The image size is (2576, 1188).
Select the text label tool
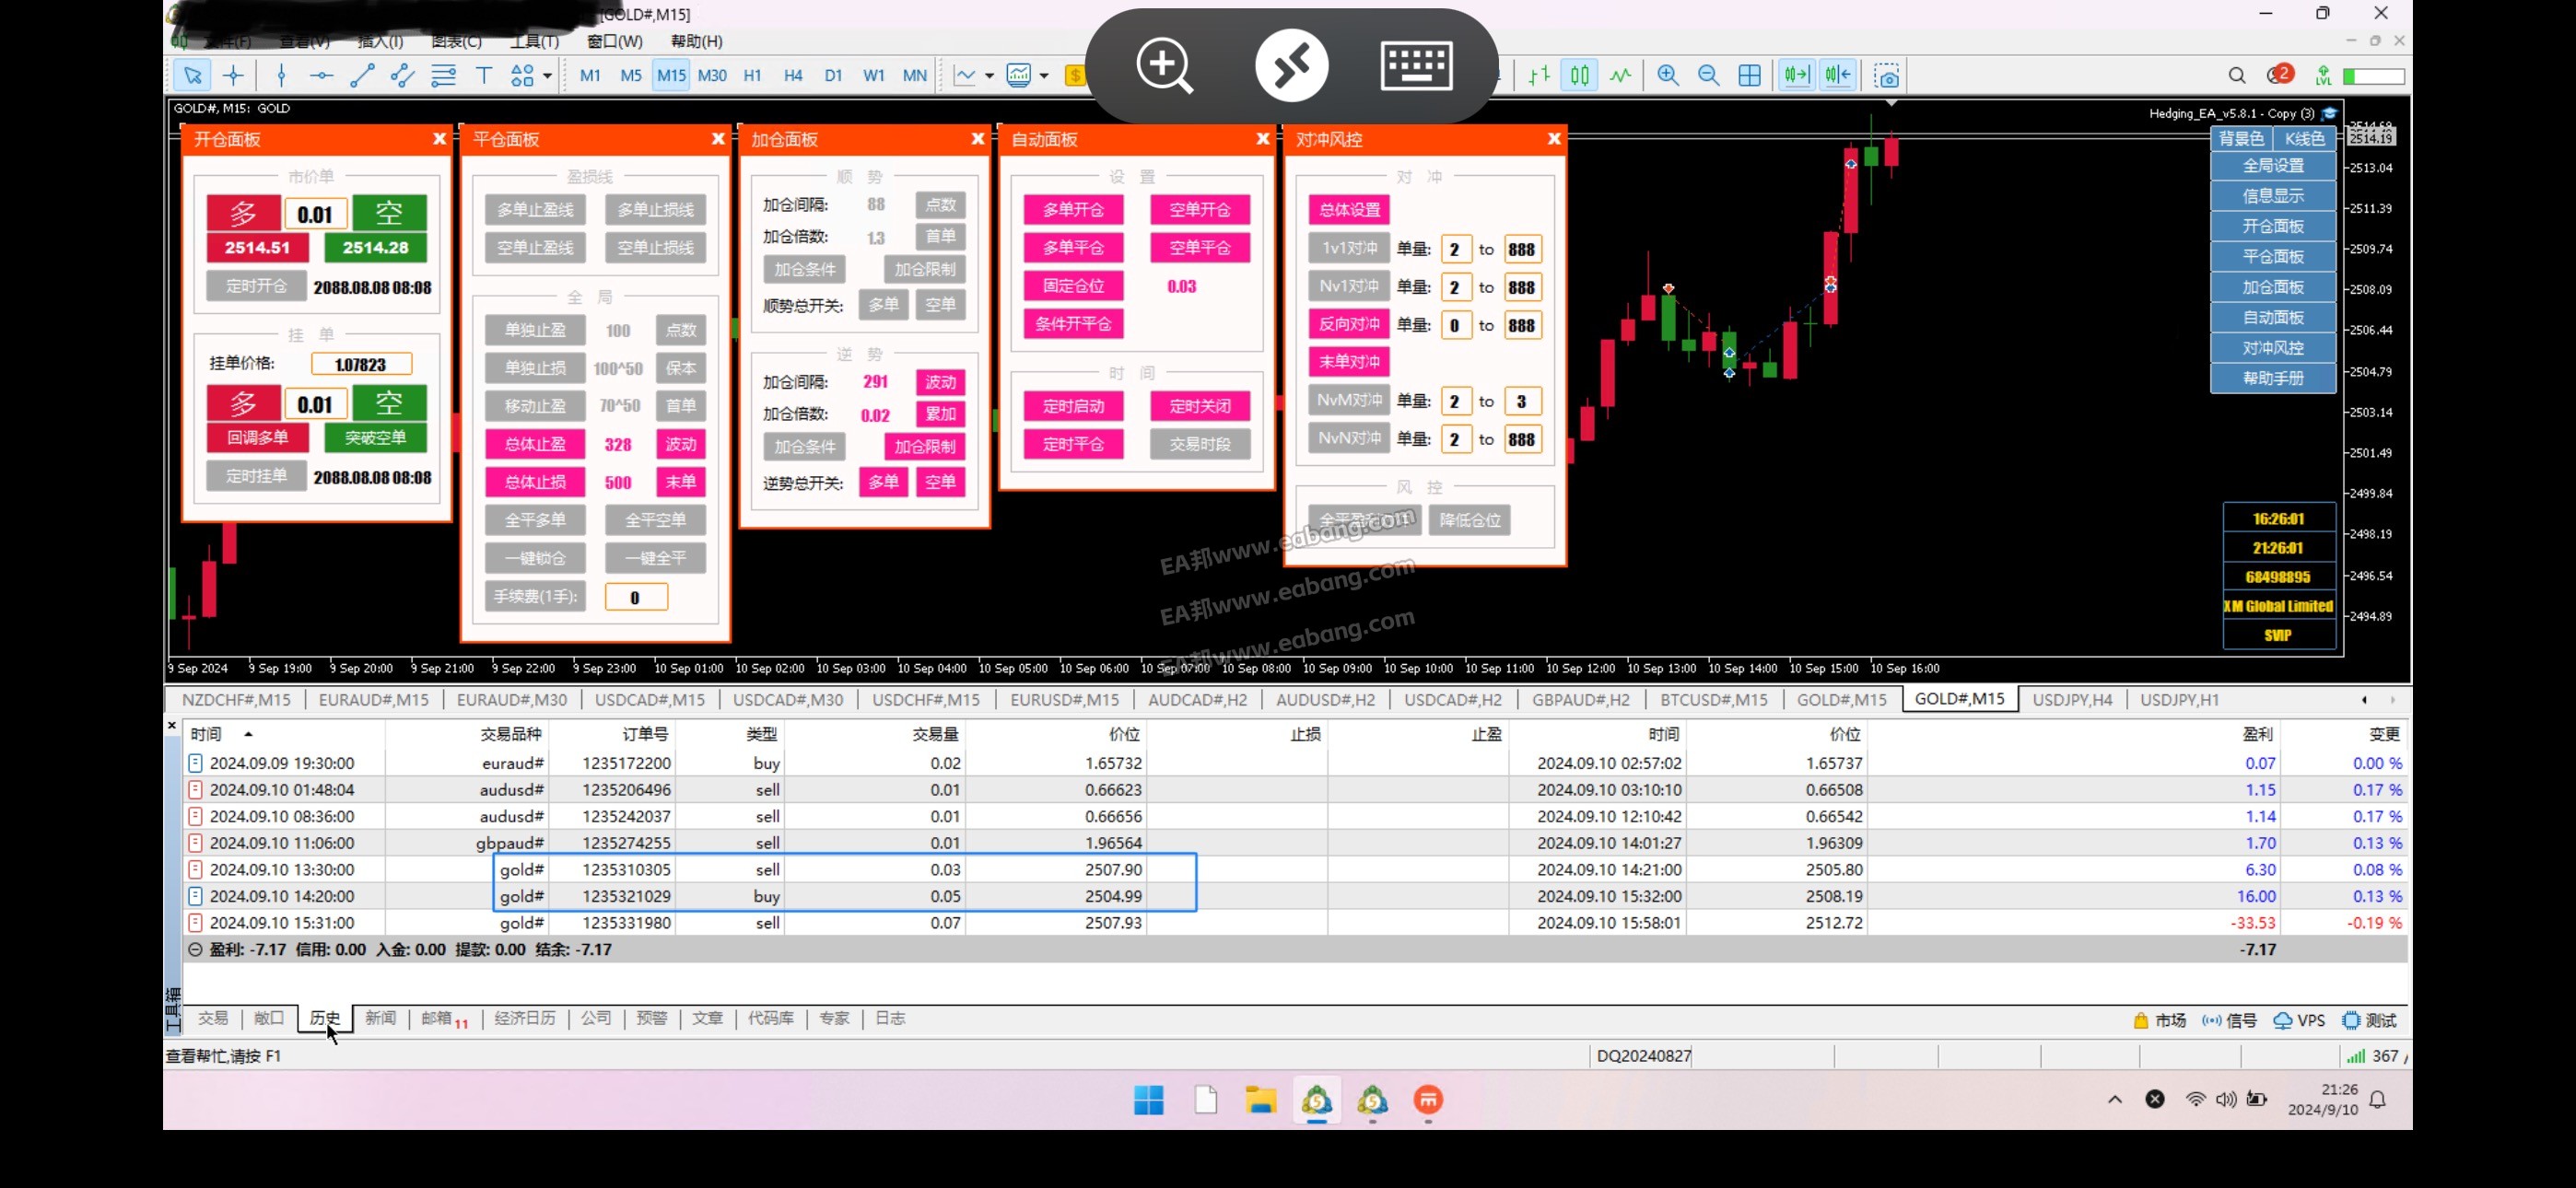pos(483,75)
